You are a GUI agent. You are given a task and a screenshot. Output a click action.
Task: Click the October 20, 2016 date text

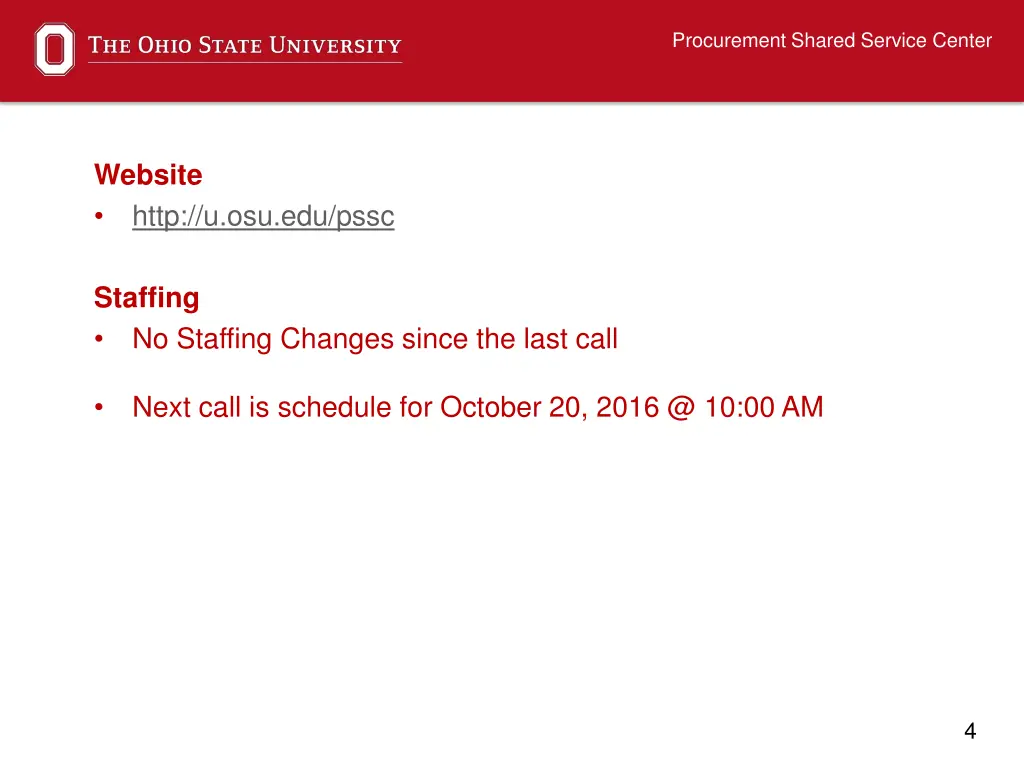[x=549, y=408]
